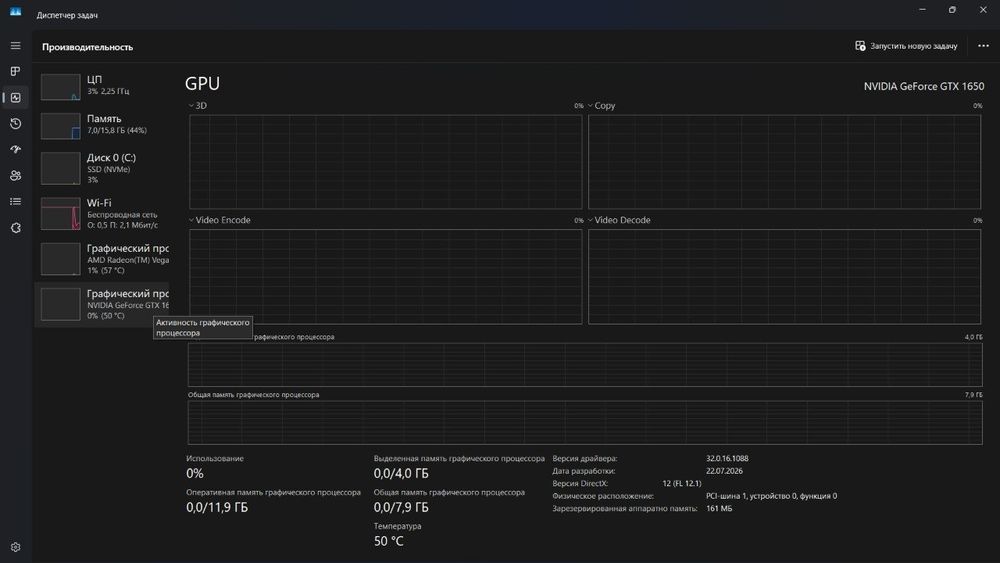Click the Wi-Fi mini graph thumbnail

point(61,214)
